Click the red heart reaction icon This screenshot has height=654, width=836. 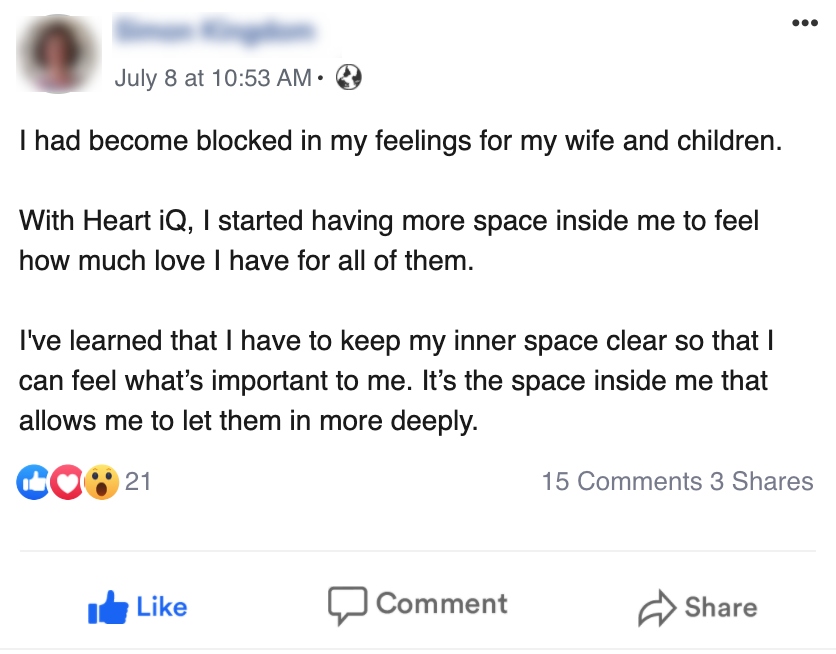[x=67, y=482]
